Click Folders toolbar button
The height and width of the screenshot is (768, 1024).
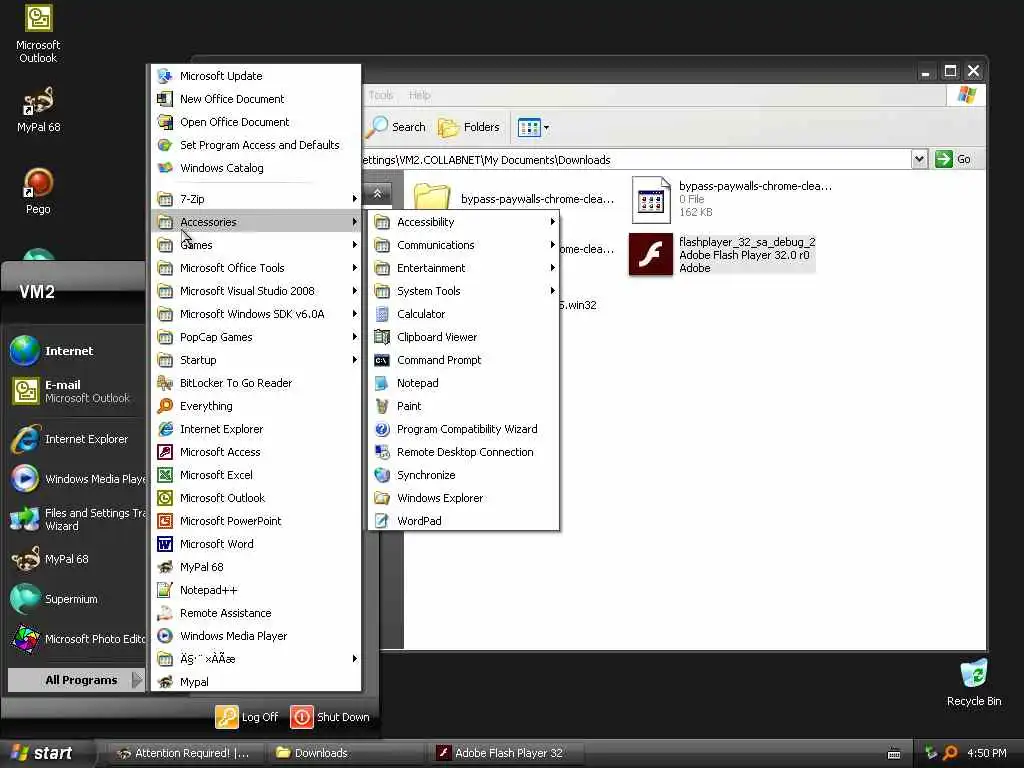(468, 127)
